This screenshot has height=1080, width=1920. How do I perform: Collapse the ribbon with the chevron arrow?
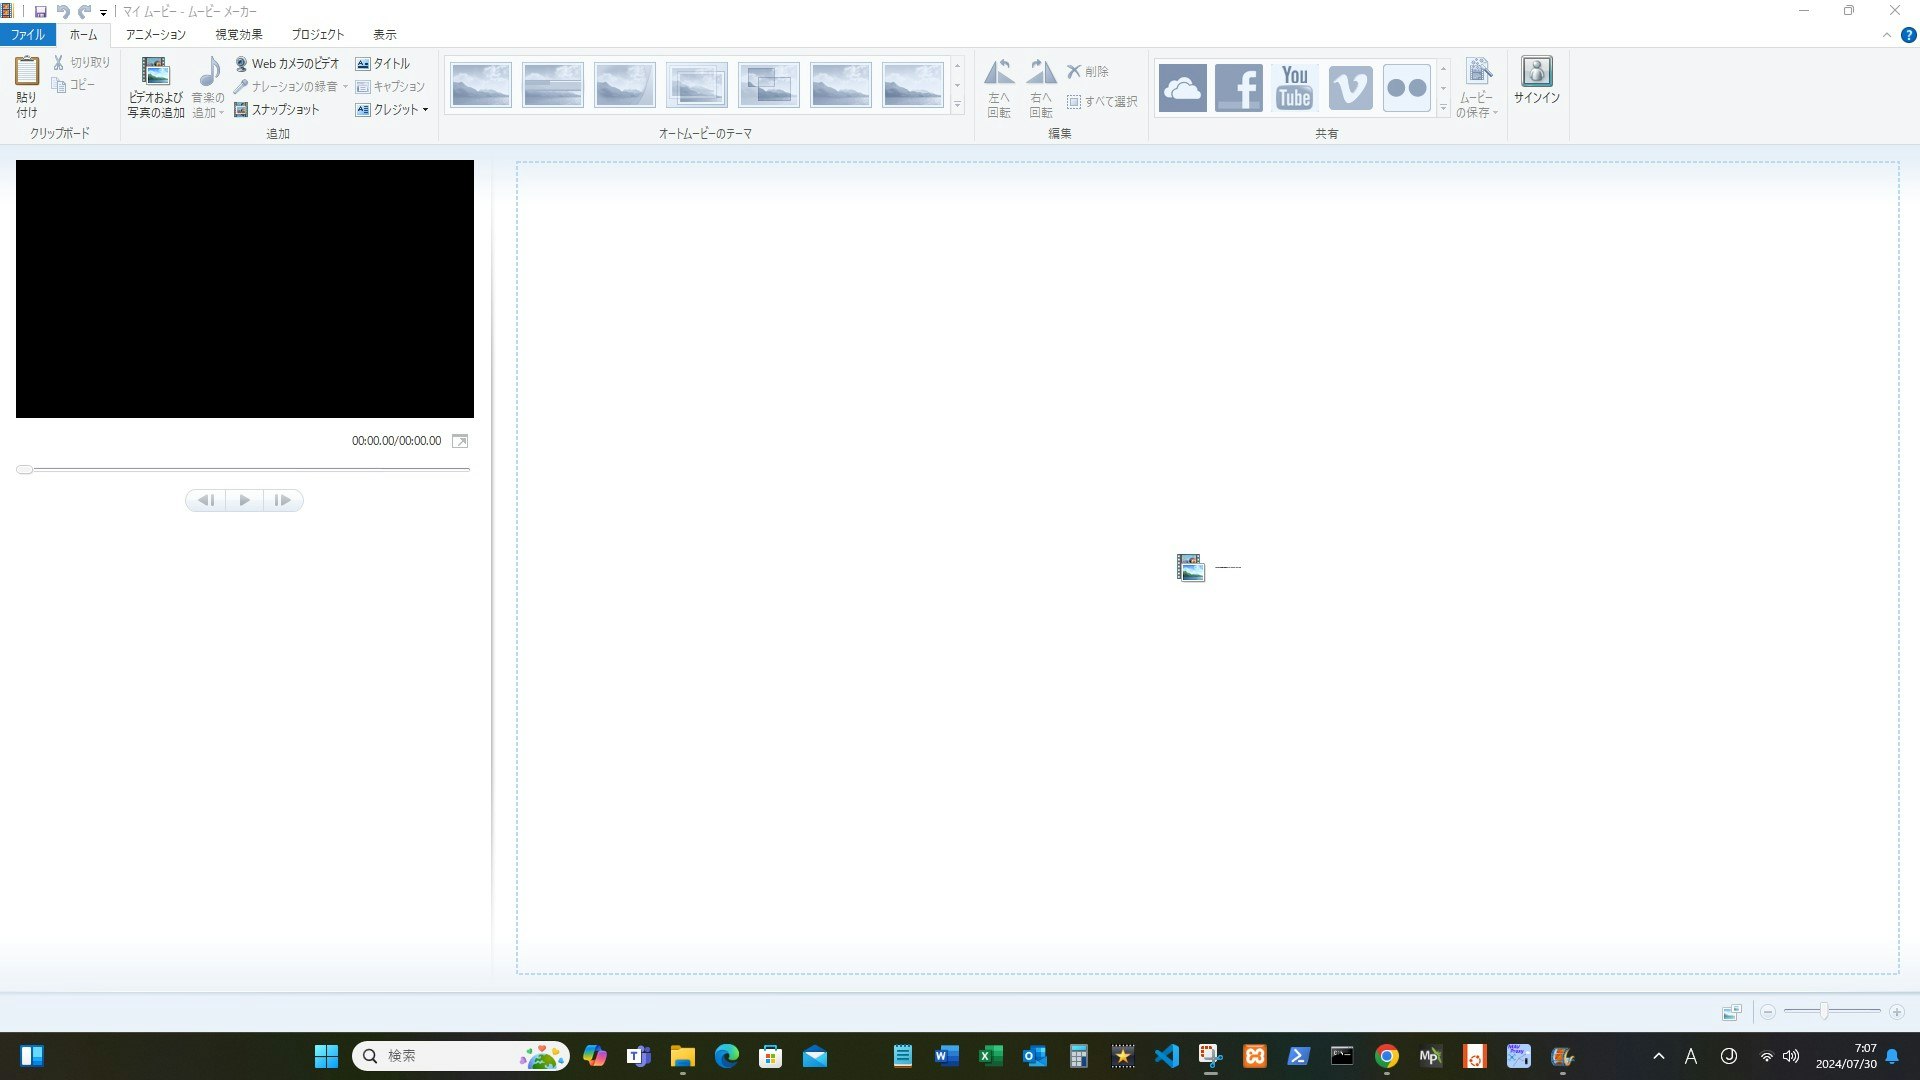1886,35
